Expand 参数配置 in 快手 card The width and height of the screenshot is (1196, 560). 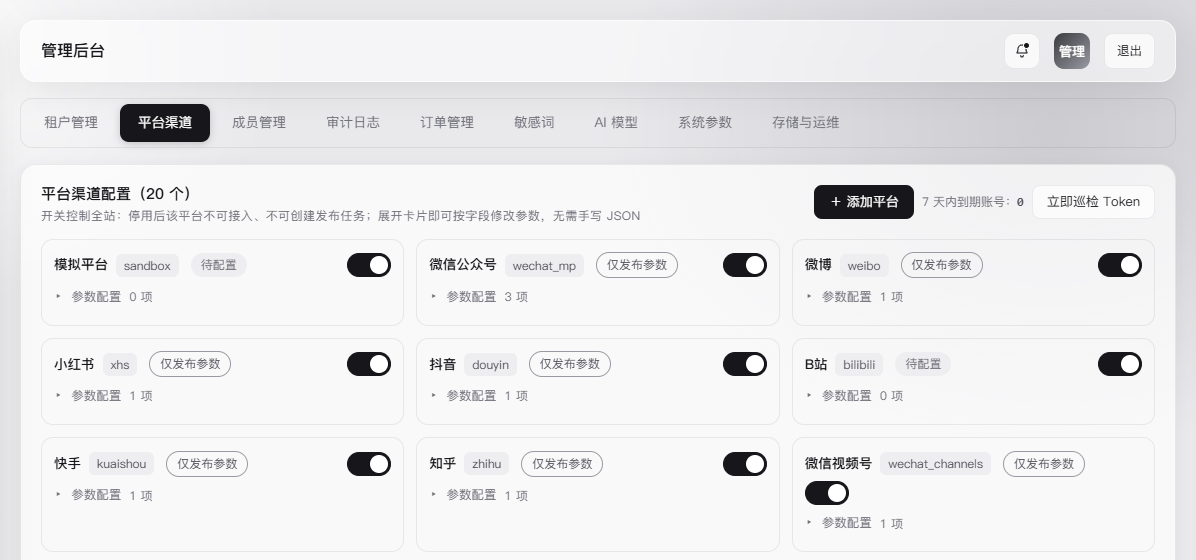pyautogui.click(x=104, y=496)
